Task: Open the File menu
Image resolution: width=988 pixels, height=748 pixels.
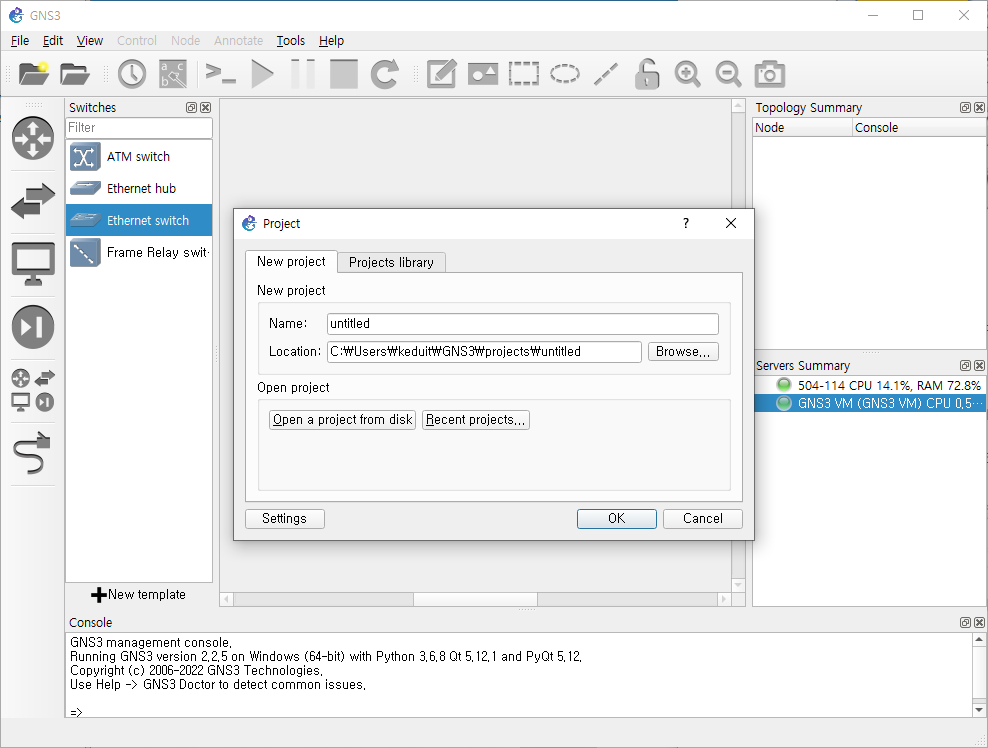Action: pyautogui.click(x=20, y=41)
